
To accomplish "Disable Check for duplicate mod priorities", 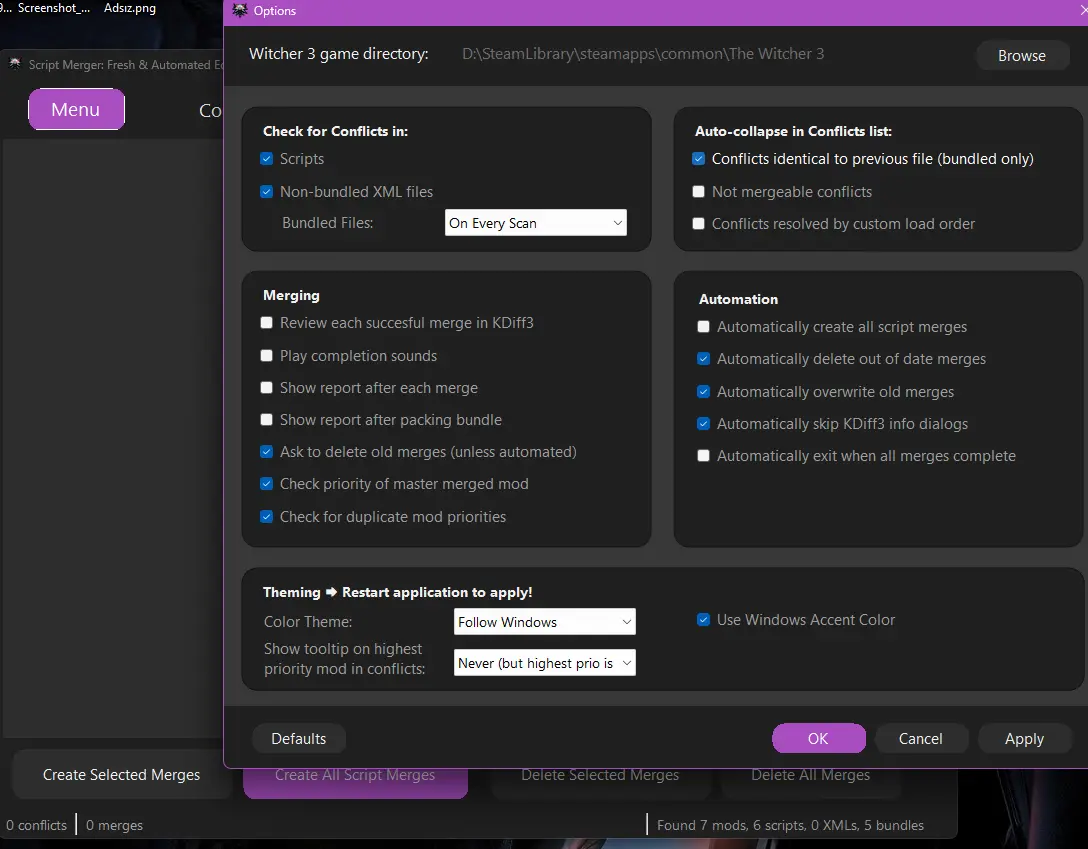I will click(x=266, y=517).
